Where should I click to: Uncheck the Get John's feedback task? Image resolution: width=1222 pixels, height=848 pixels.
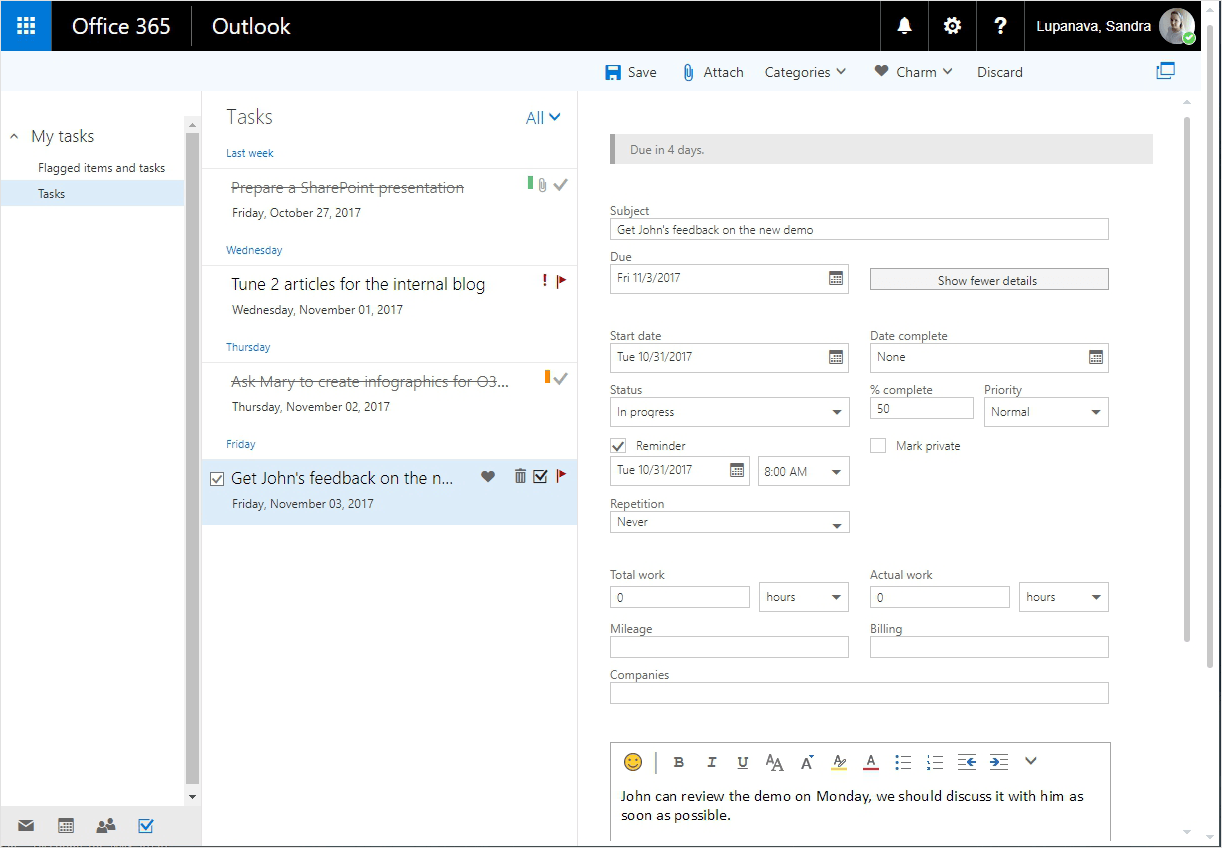pyautogui.click(x=217, y=477)
